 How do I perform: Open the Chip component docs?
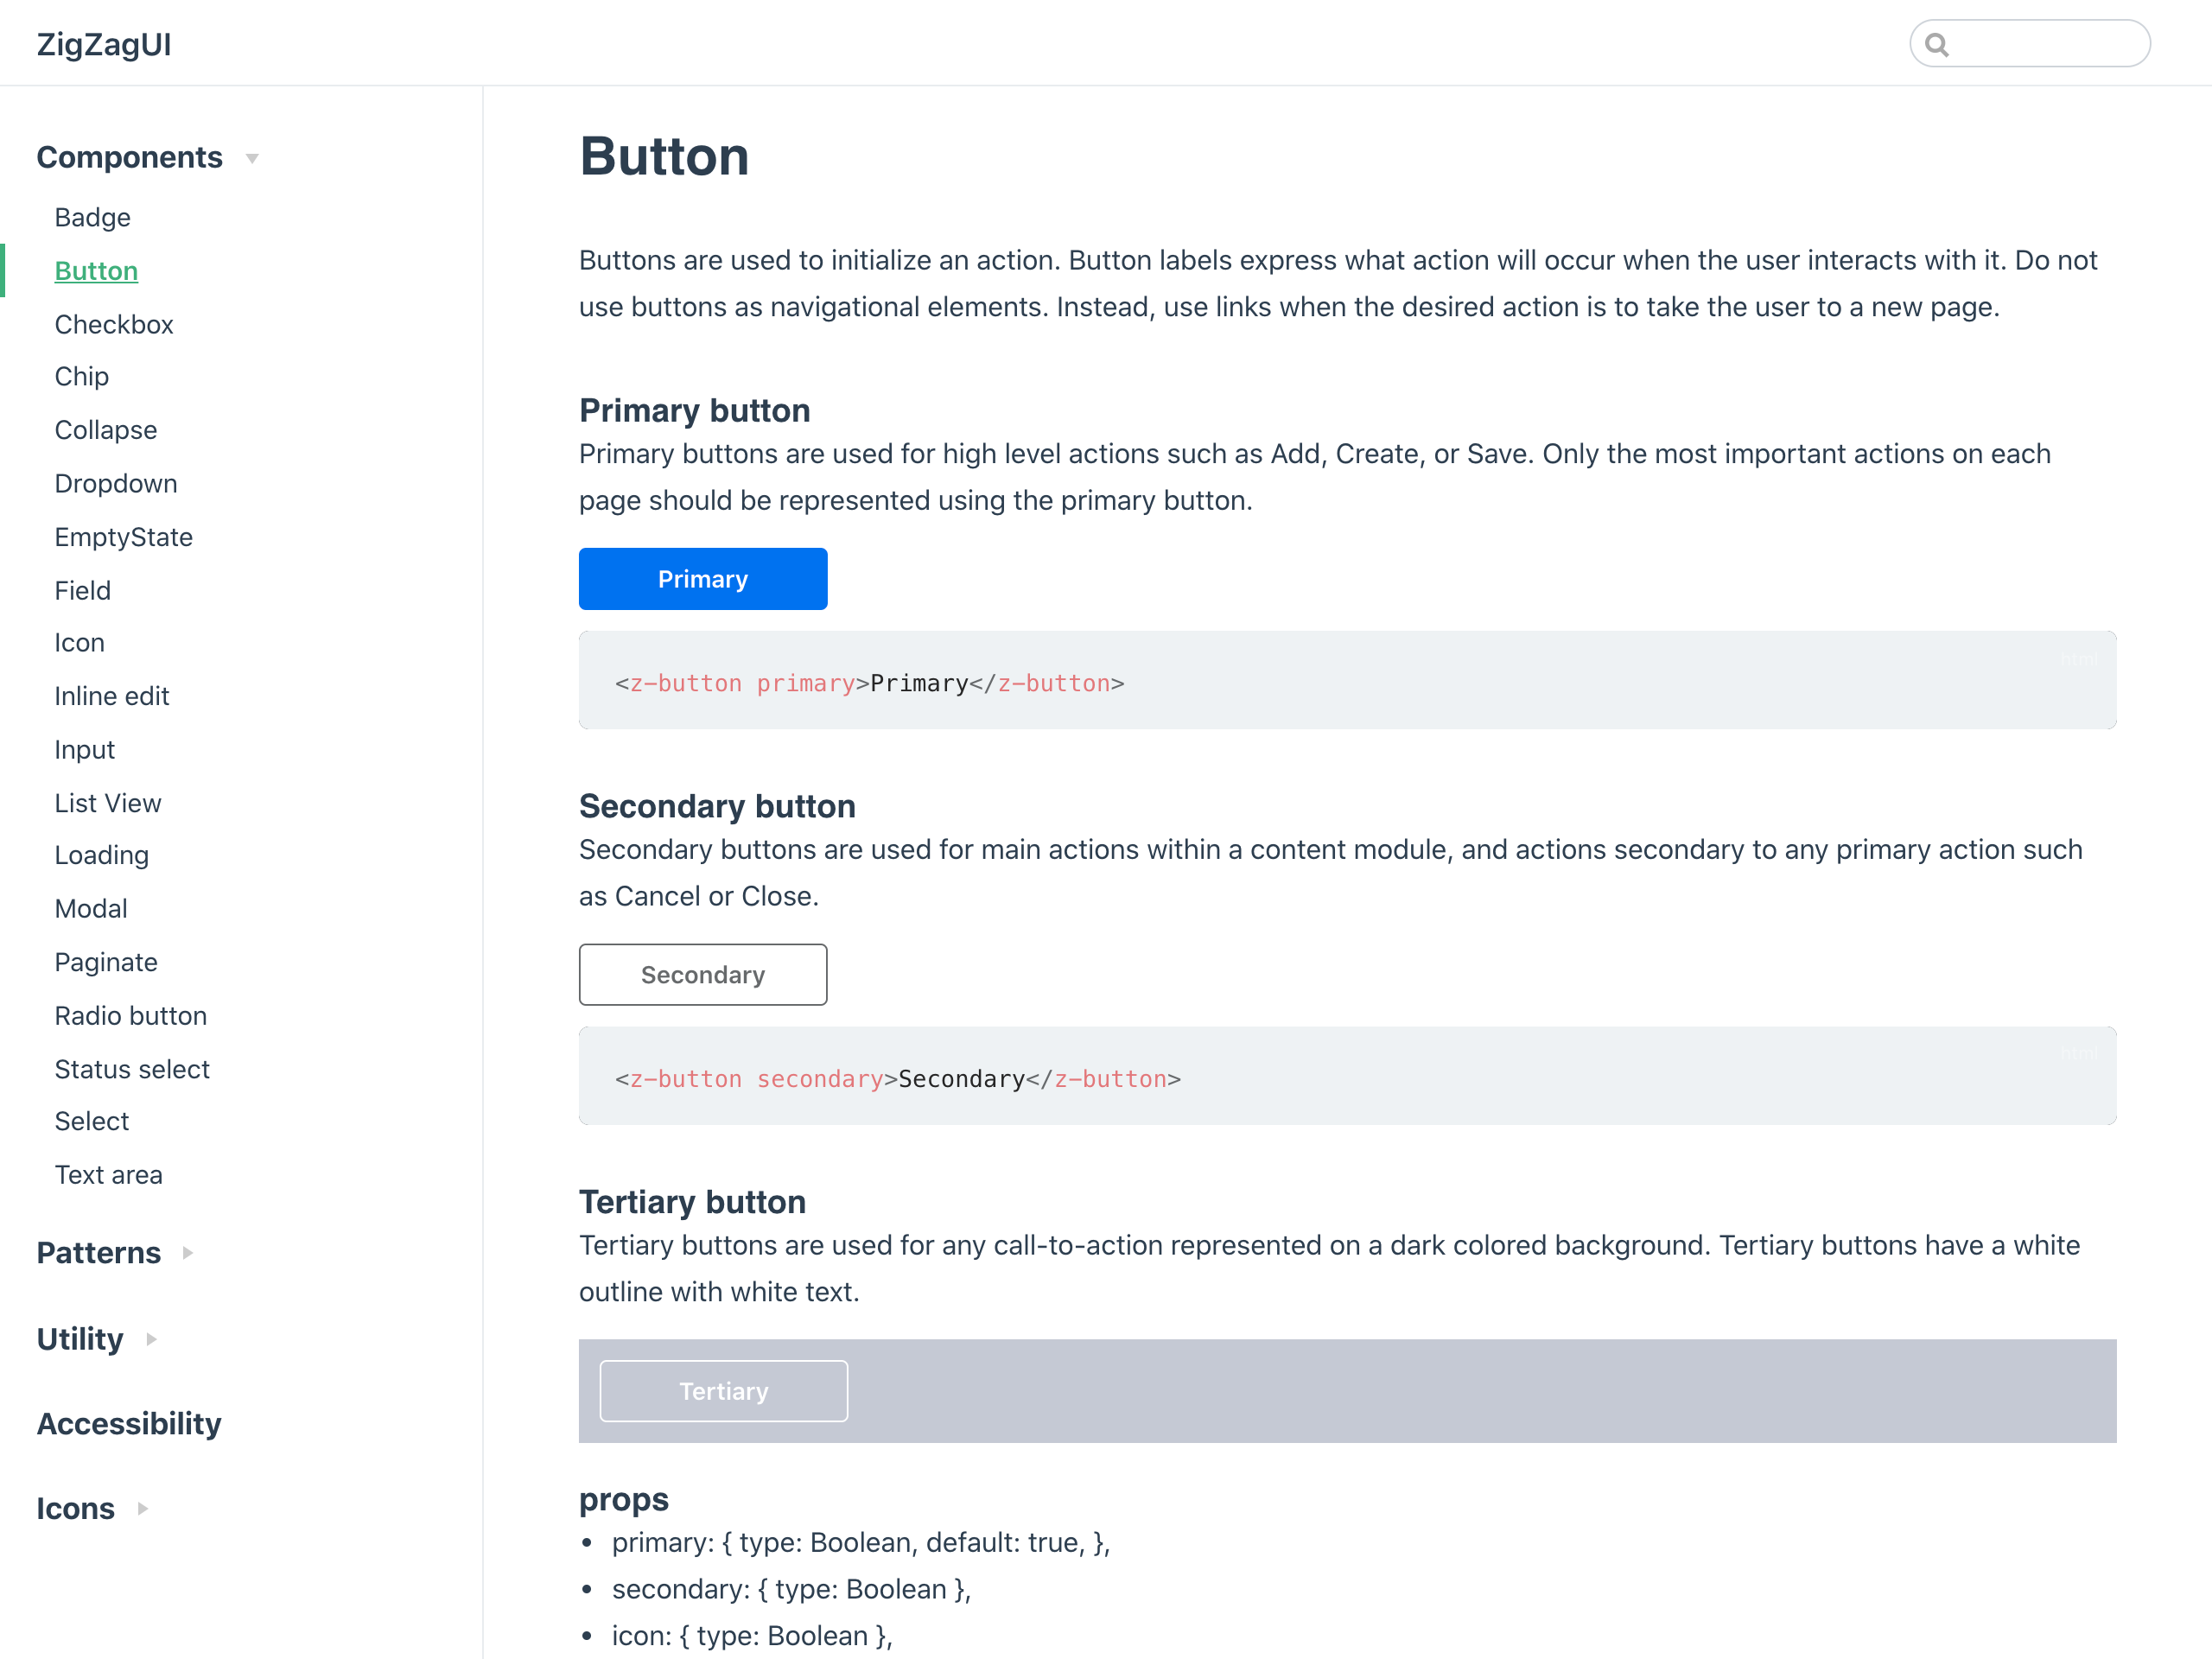click(81, 376)
